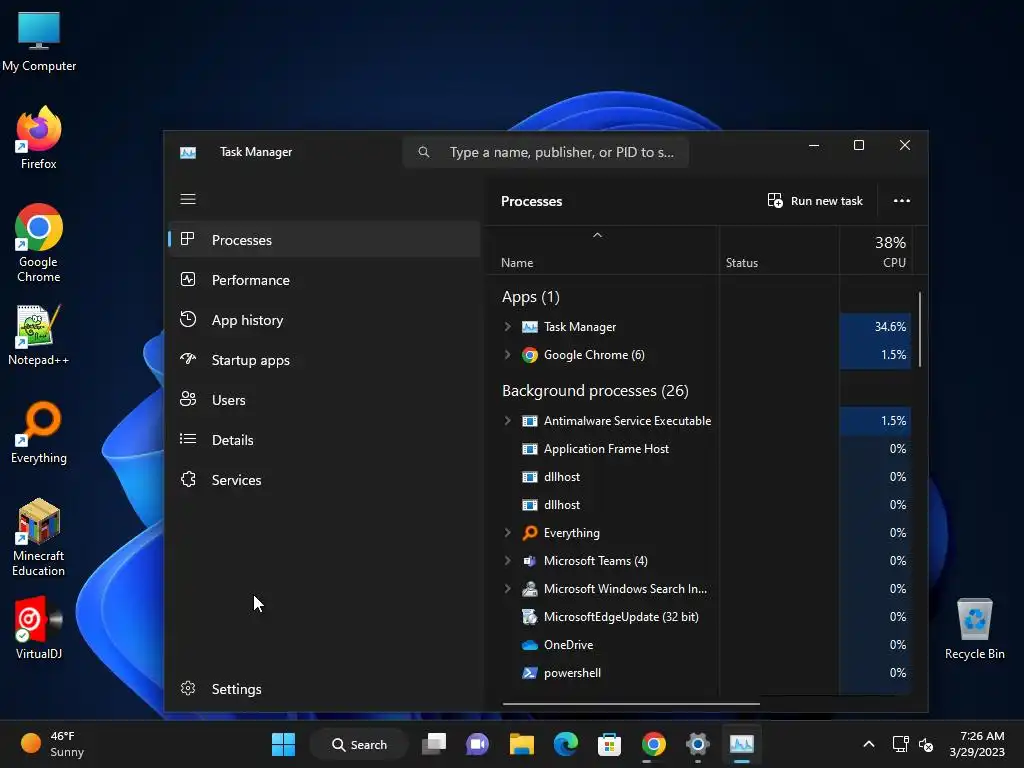Screen dimensions: 1024x768
Task: Select the MicrosoftEdgeUpdate (32 bit) process
Action: point(699,616)
